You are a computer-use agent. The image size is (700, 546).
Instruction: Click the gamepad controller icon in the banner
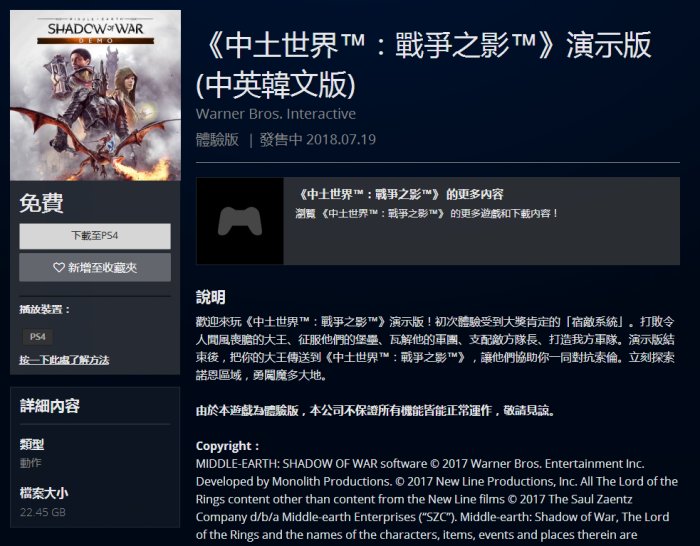point(240,221)
